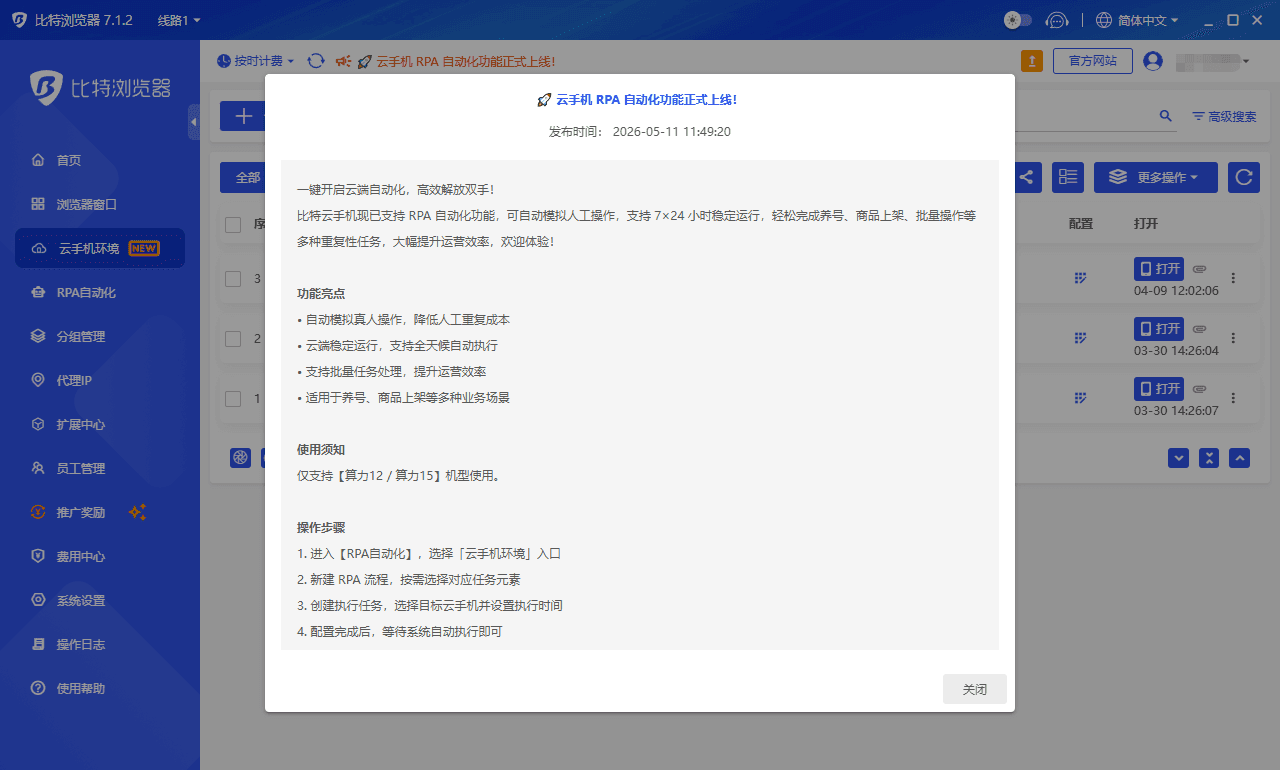The image size is (1280, 770).
Task: Toggle the dark/light theme switch
Action: click(x=1017, y=20)
